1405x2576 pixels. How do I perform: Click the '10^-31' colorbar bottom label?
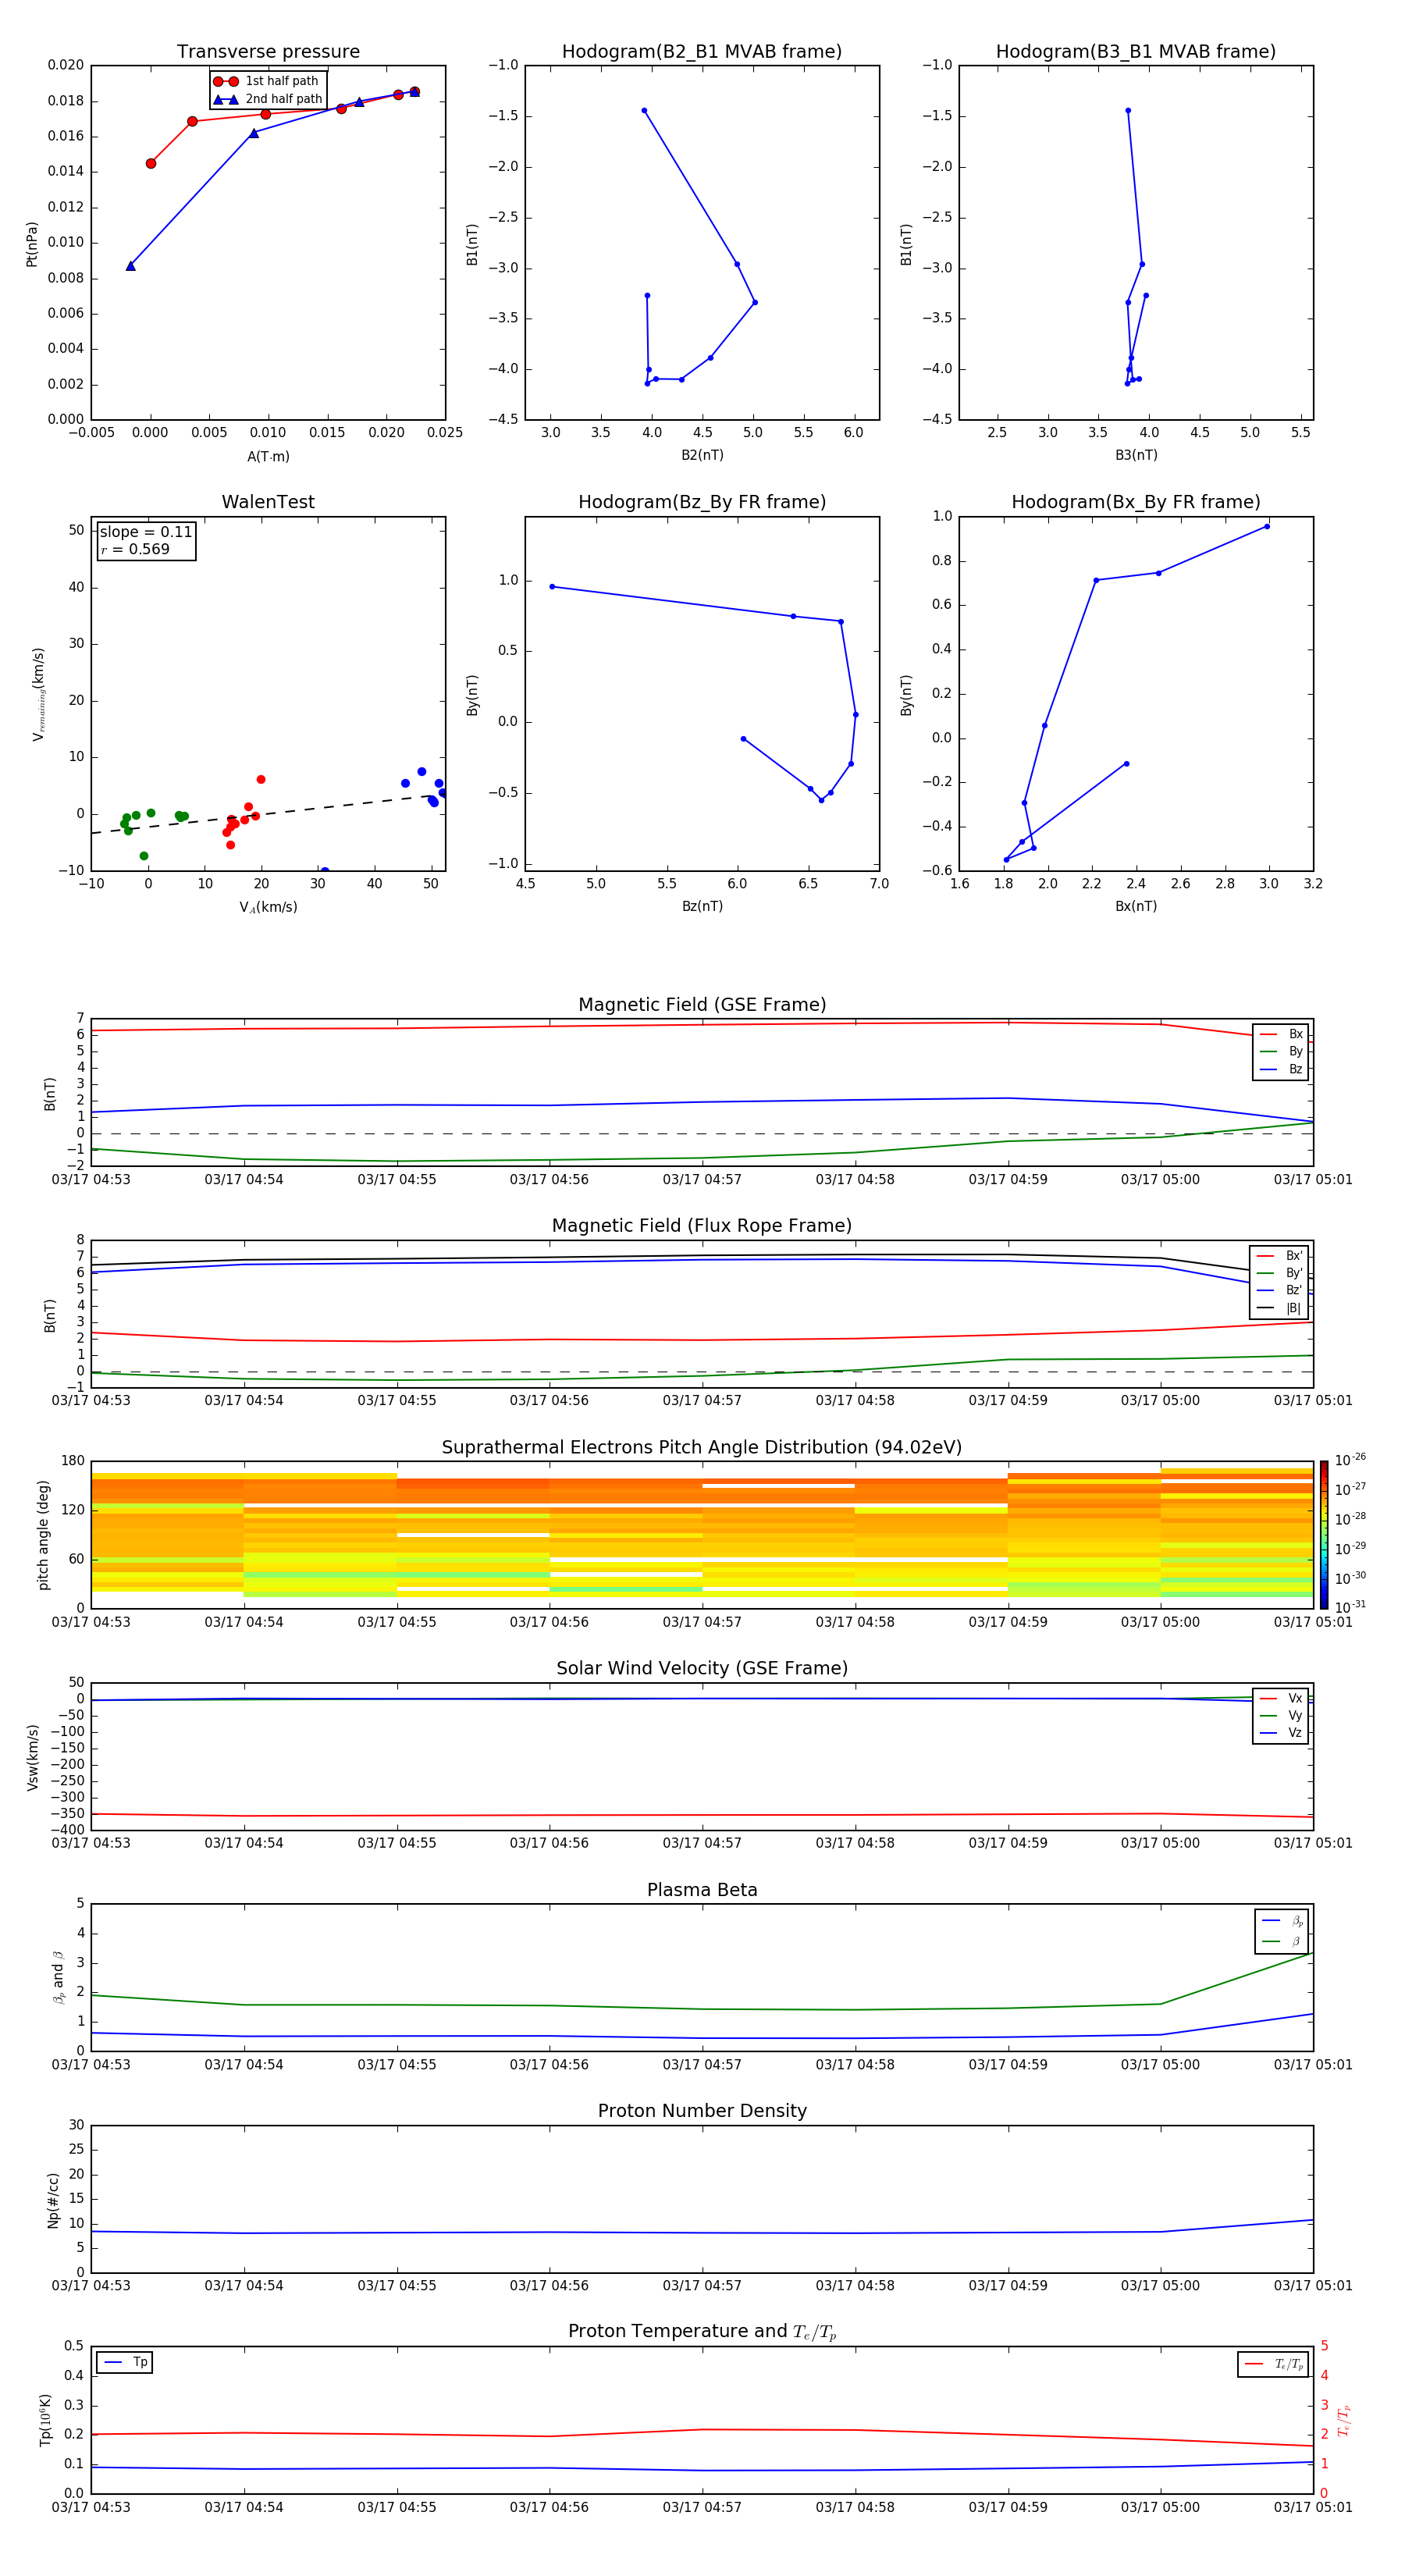pos(1350,1607)
